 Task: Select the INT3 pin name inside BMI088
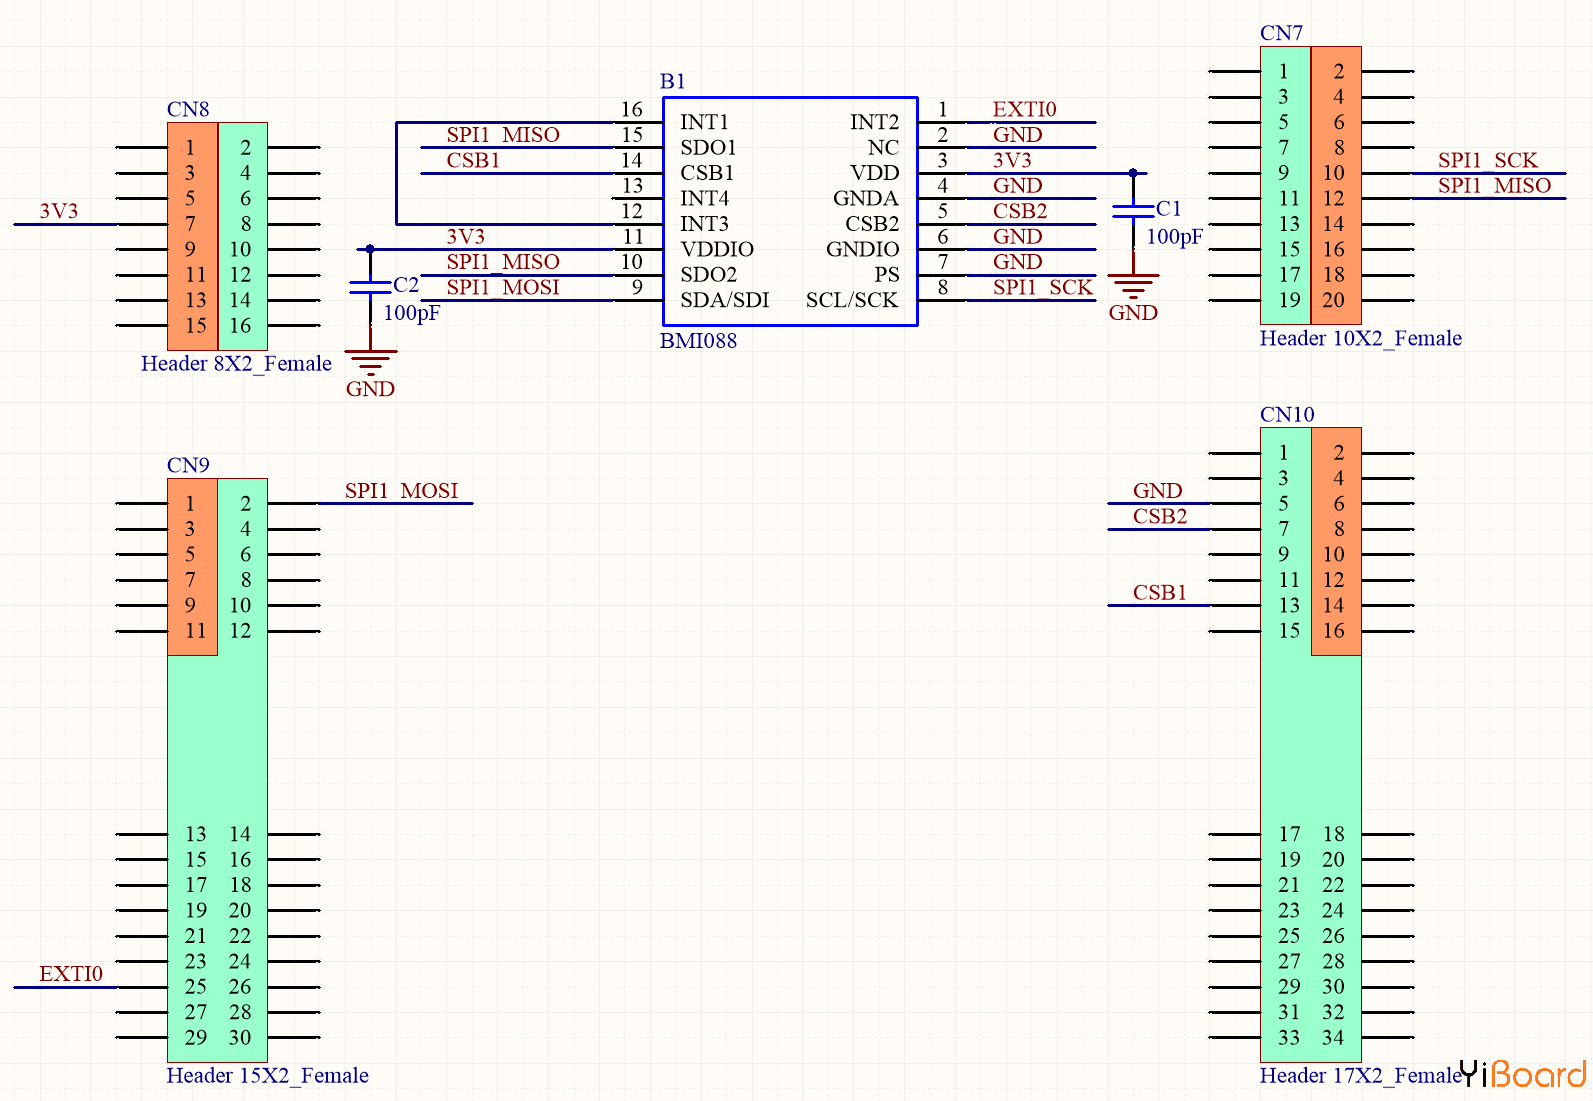pyautogui.click(x=704, y=224)
